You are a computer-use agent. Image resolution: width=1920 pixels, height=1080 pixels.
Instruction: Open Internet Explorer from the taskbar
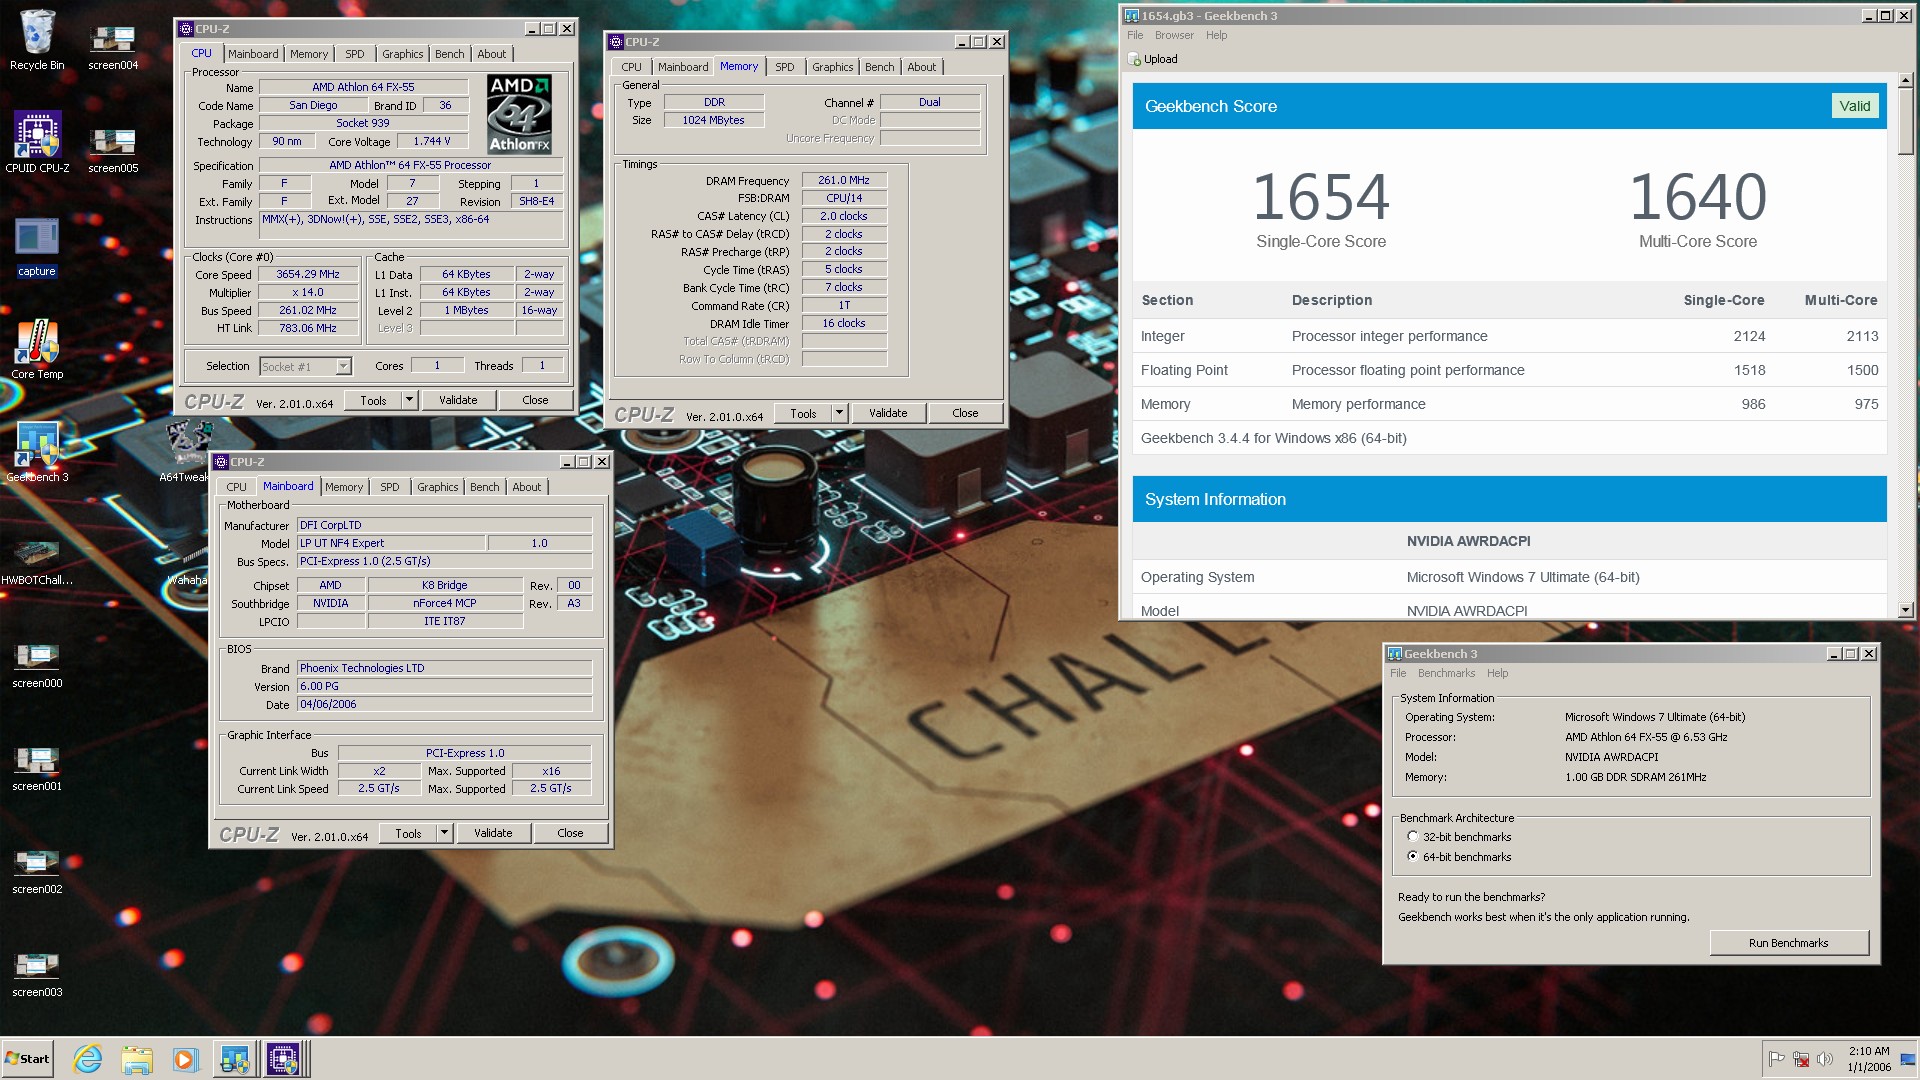88,1059
